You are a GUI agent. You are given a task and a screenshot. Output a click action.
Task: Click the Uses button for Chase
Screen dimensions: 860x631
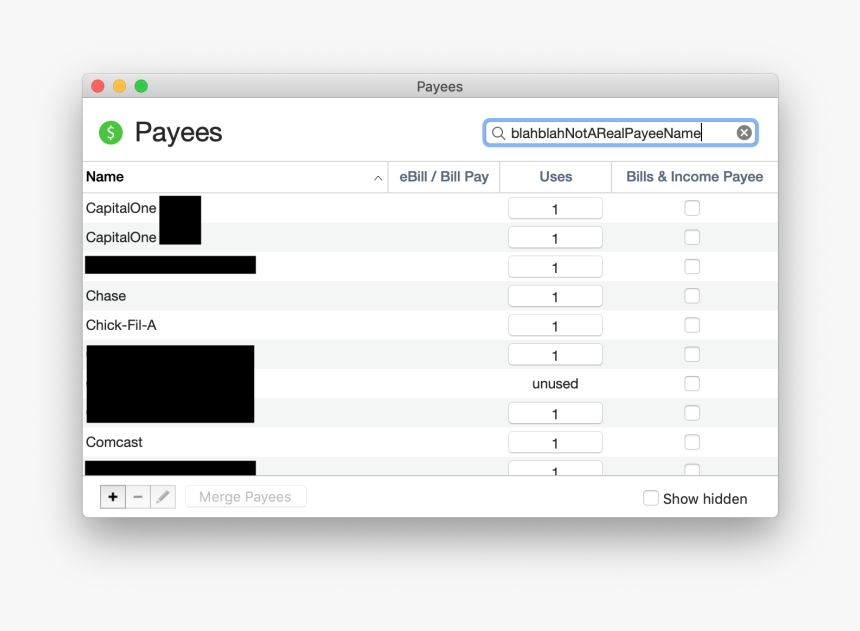click(555, 296)
